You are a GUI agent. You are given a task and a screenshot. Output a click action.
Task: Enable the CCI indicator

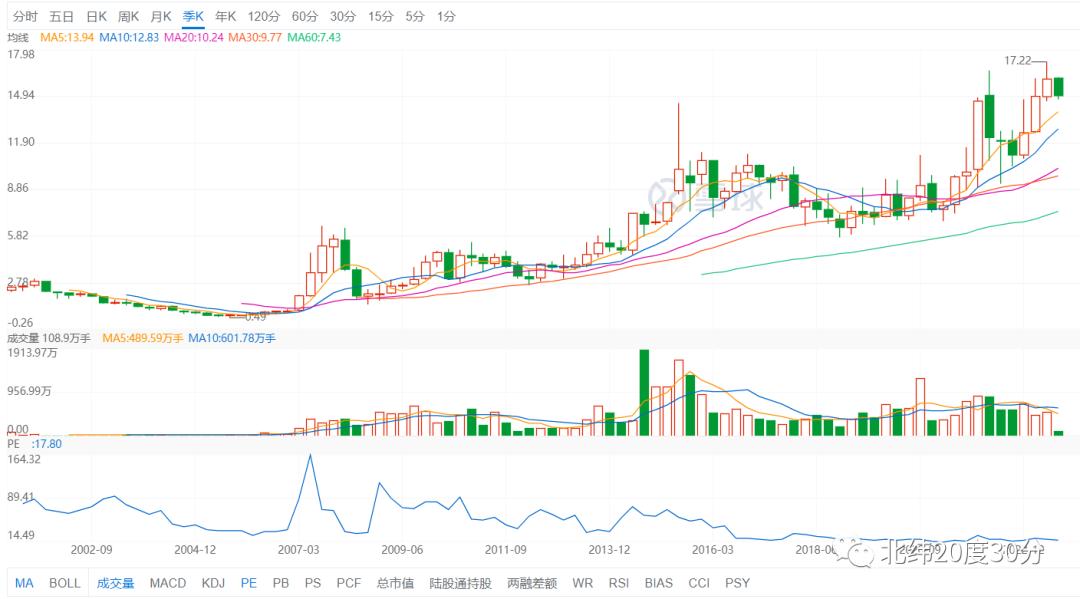(x=699, y=583)
